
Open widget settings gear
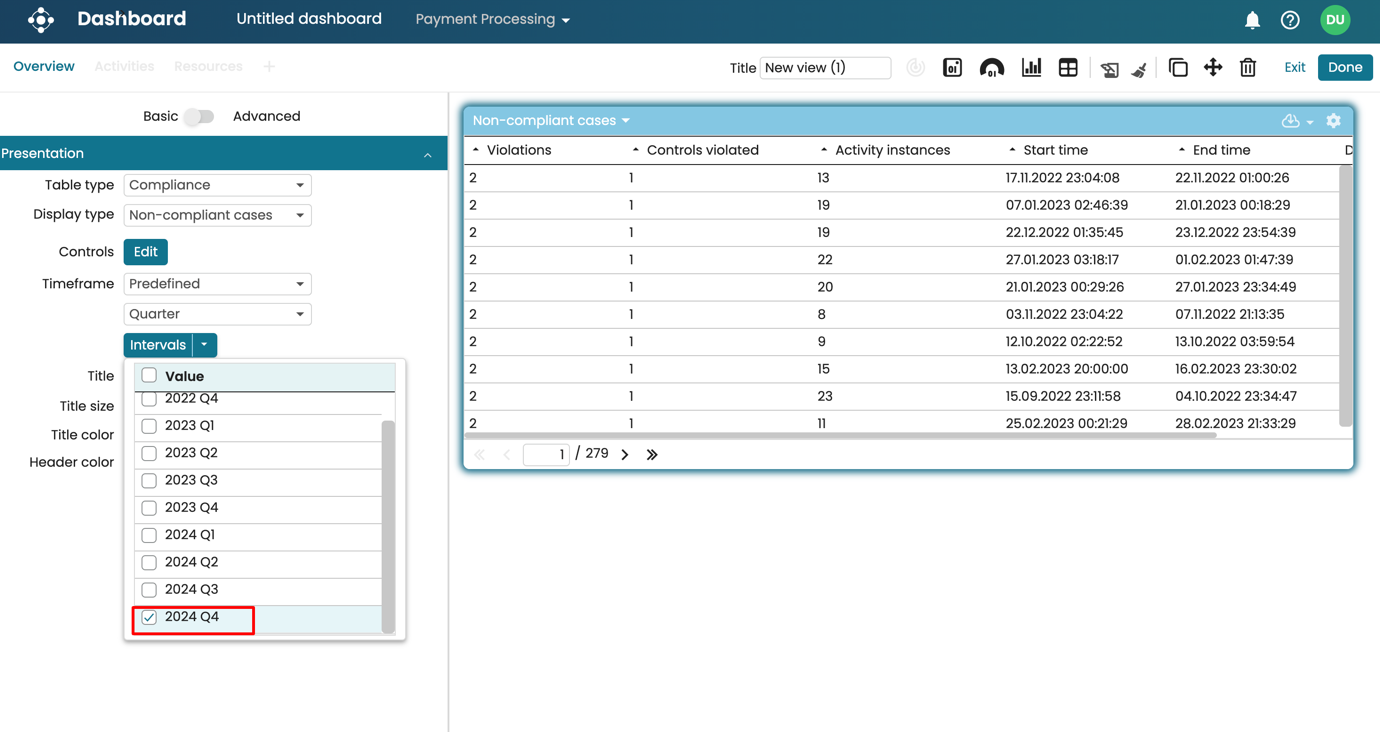[1333, 121]
